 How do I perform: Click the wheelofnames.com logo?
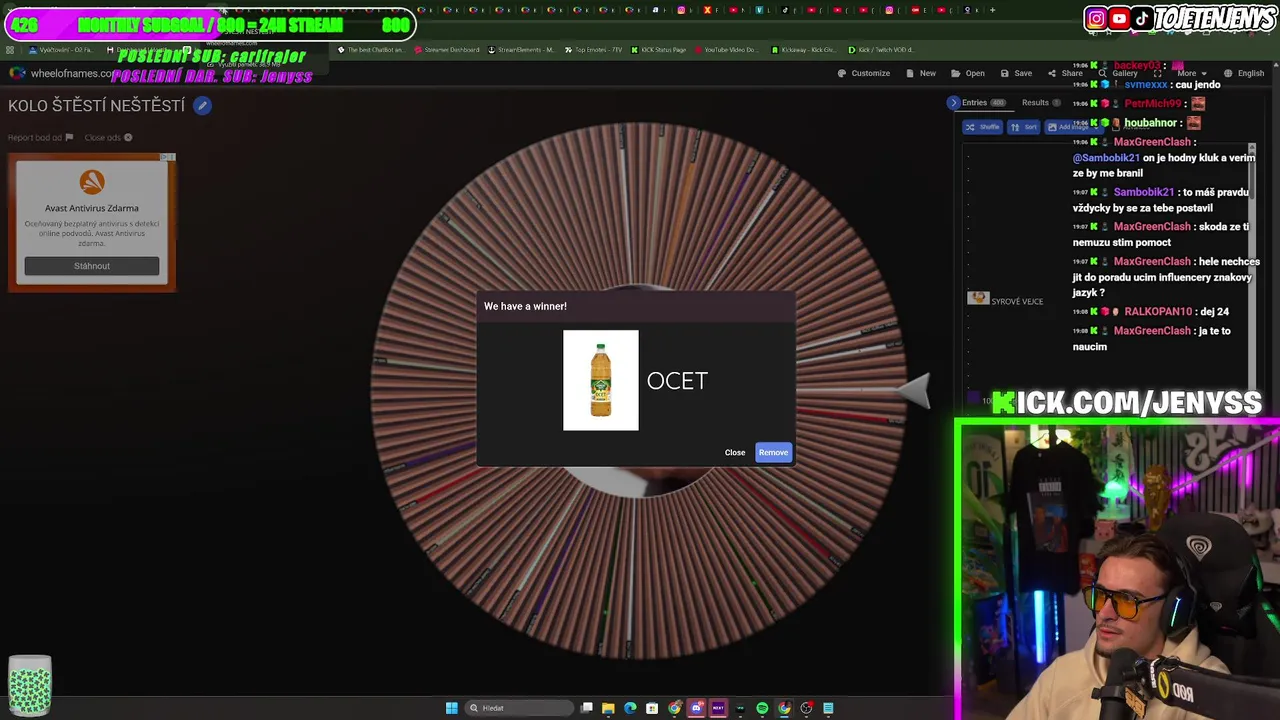[17, 73]
